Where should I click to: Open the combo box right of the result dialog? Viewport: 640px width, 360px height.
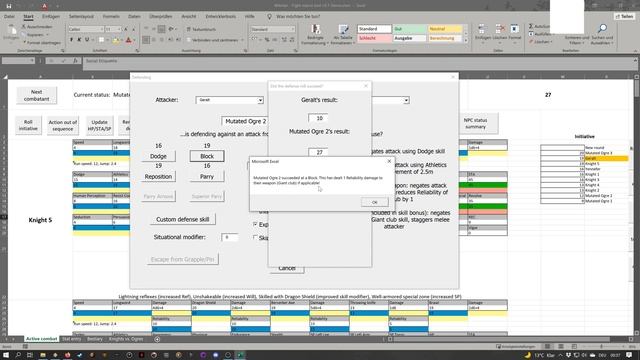tap(406, 100)
